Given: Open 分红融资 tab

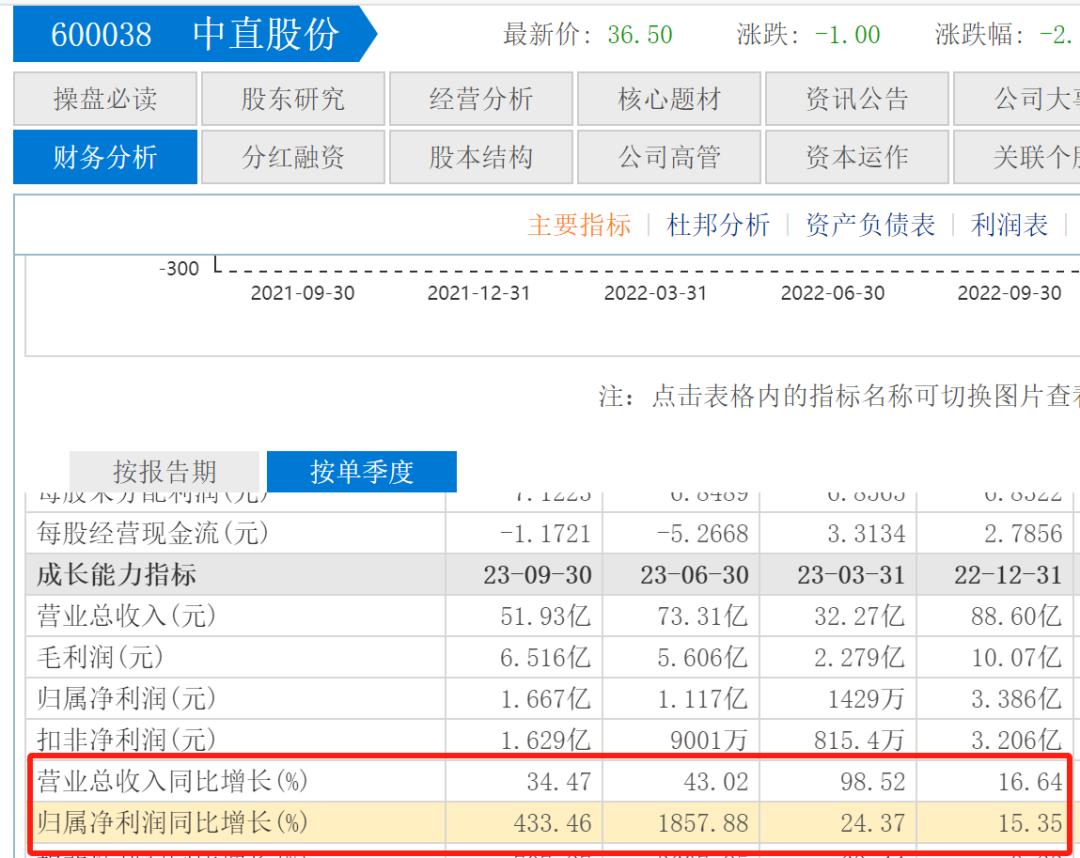Looking at the screenshot, I should pos(293,157).
